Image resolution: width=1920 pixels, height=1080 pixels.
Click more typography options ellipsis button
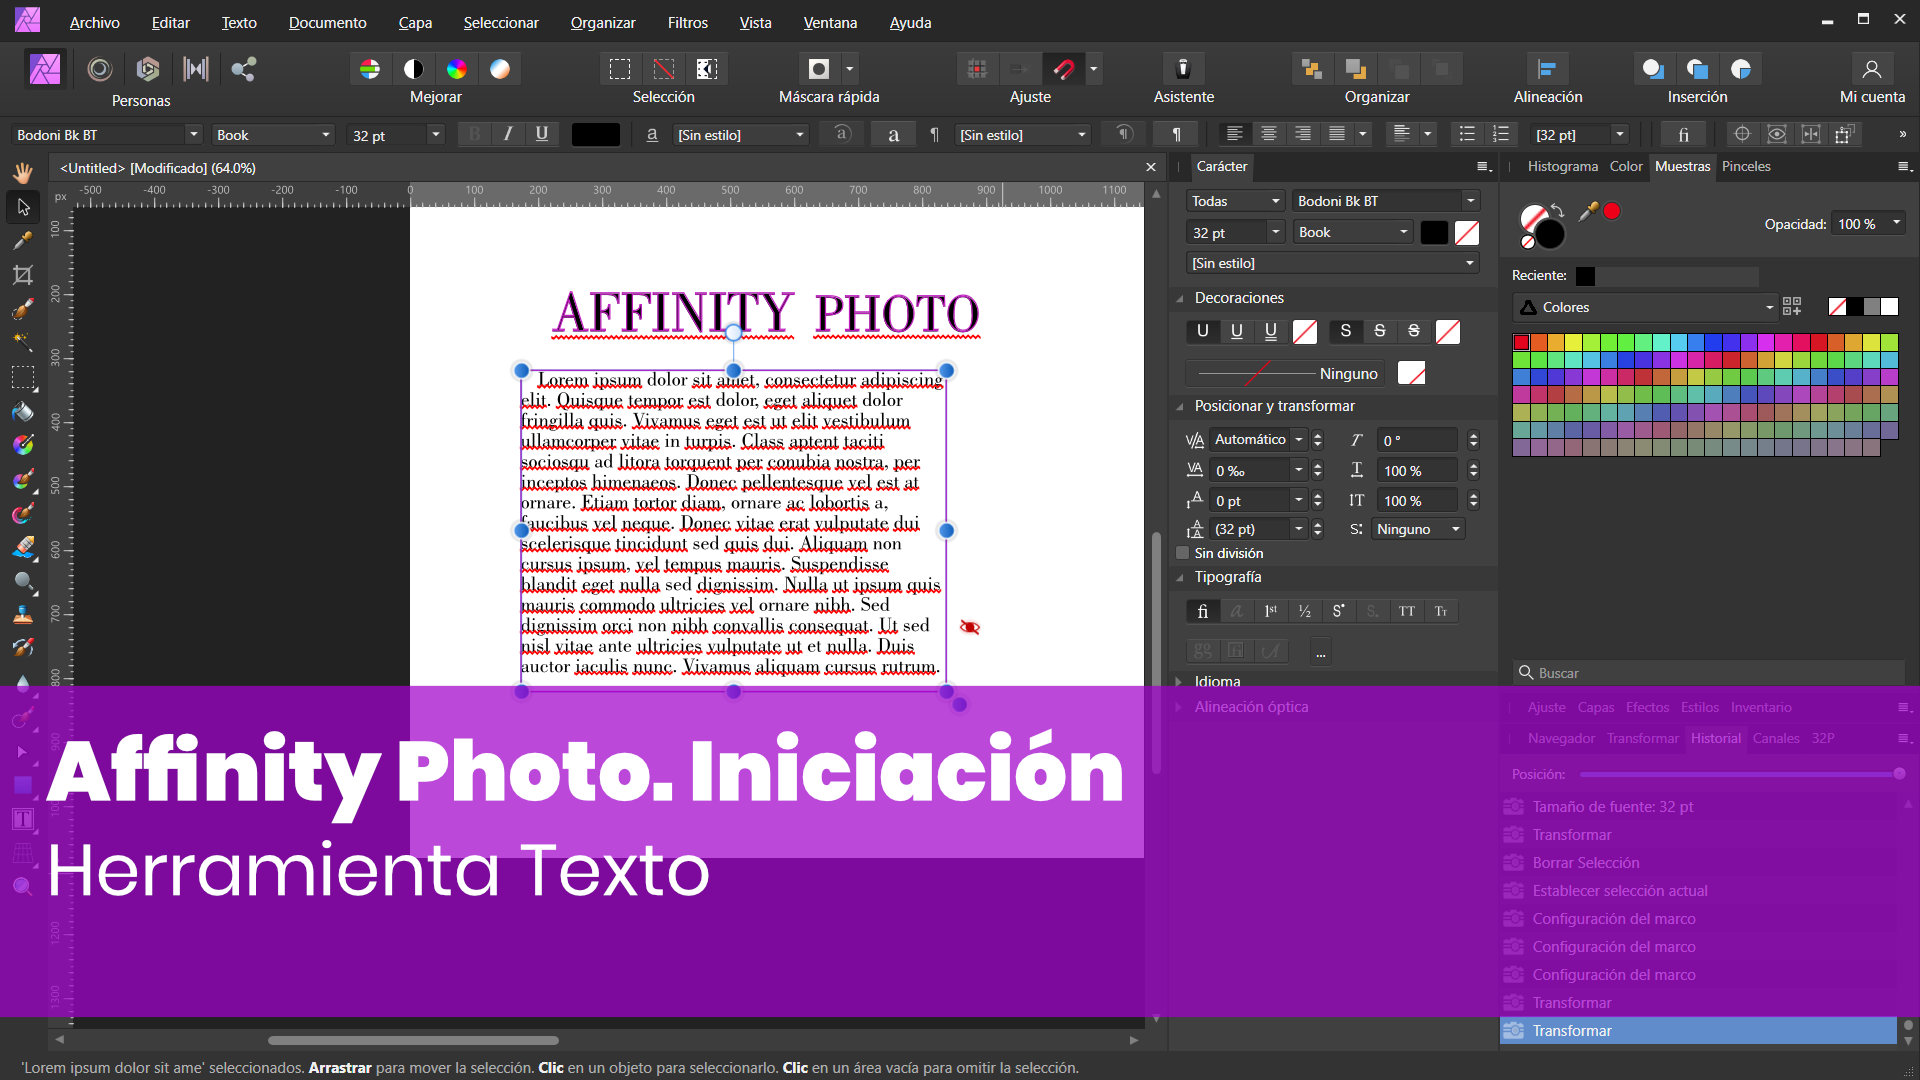1320,652
